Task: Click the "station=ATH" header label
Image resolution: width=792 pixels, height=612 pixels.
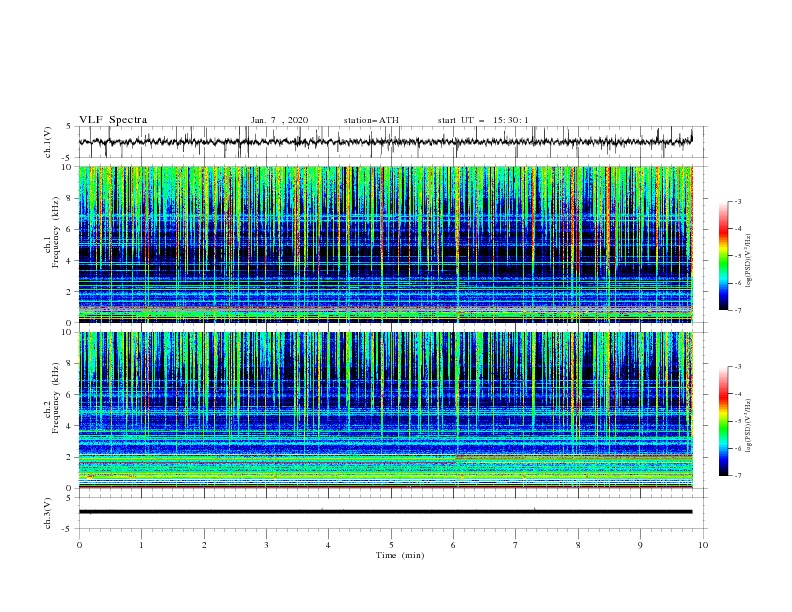Action: 371,120
